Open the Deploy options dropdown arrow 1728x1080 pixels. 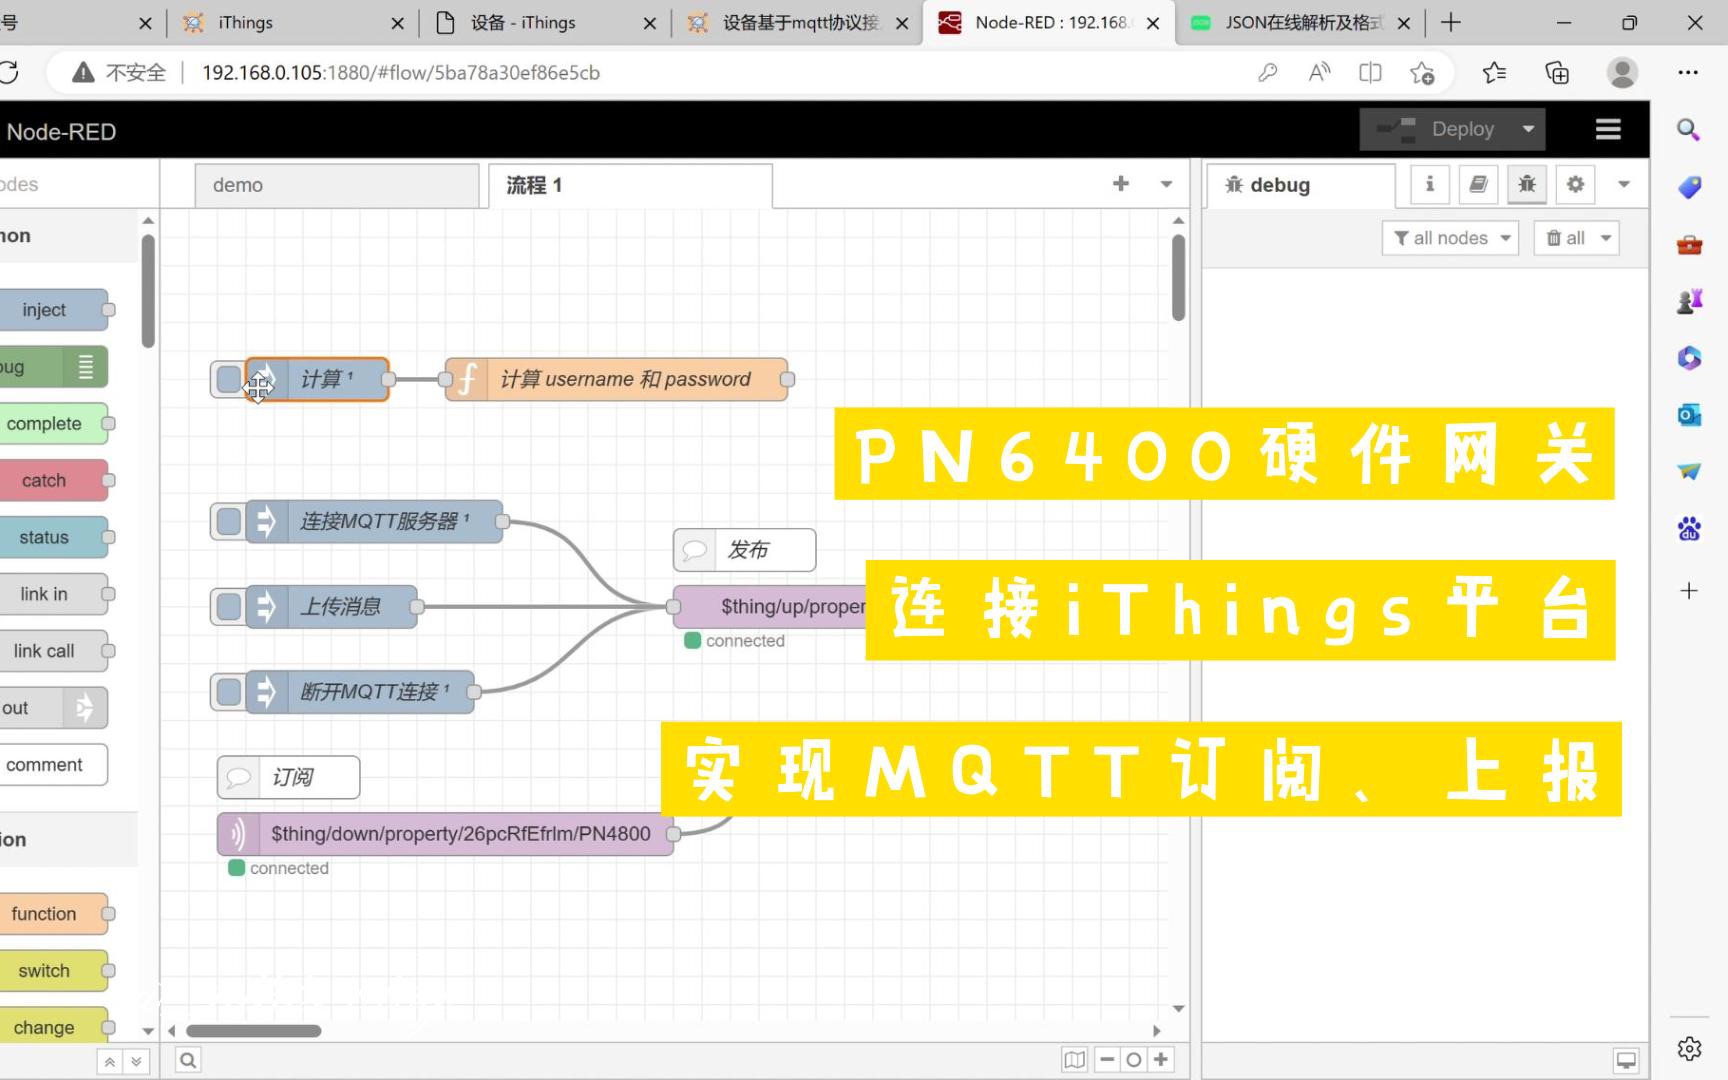1528,129
